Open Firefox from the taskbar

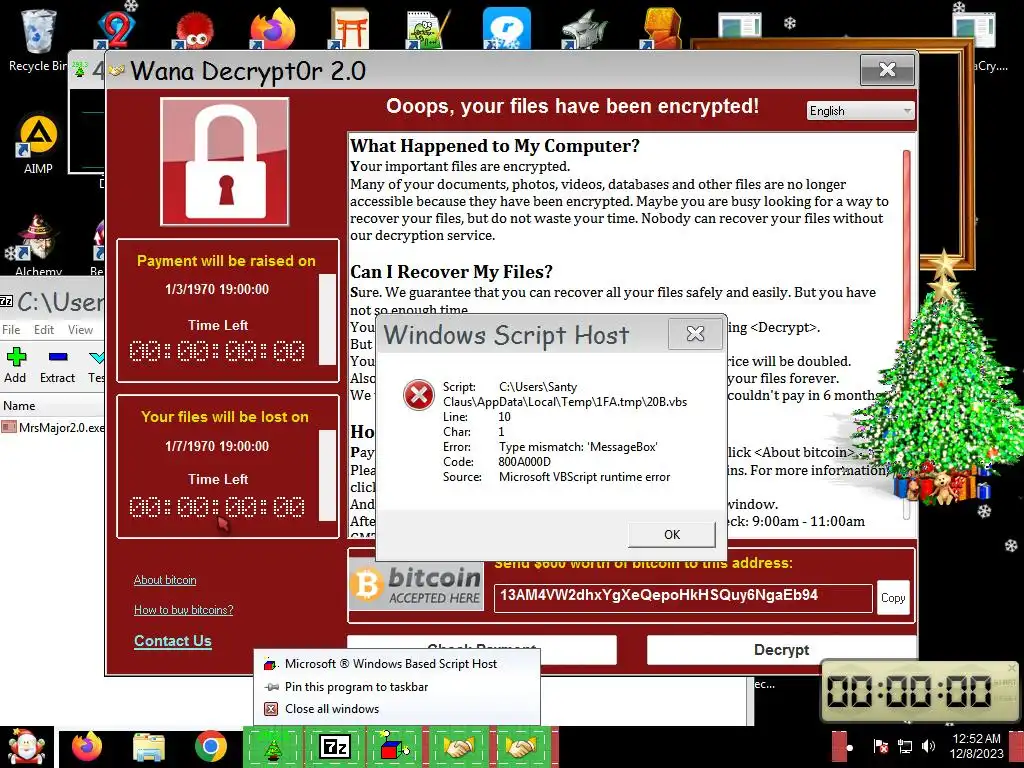[x=87, y=747]
